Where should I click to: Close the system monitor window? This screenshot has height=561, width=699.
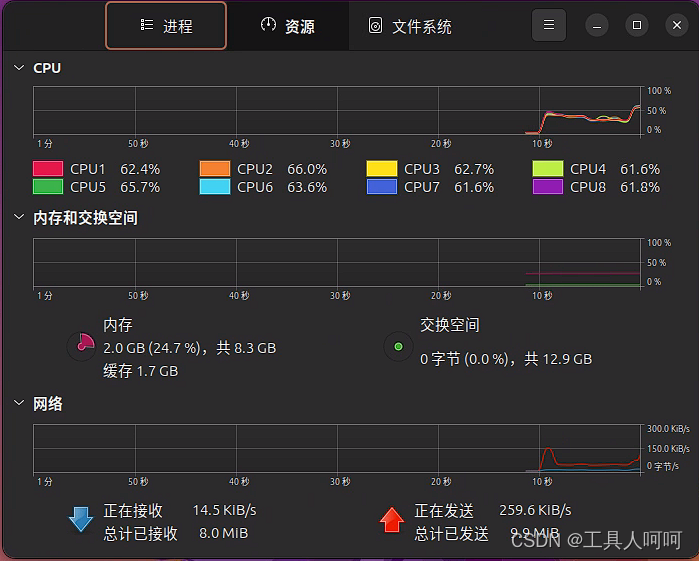pyautogui.click(x=677, y=25)
